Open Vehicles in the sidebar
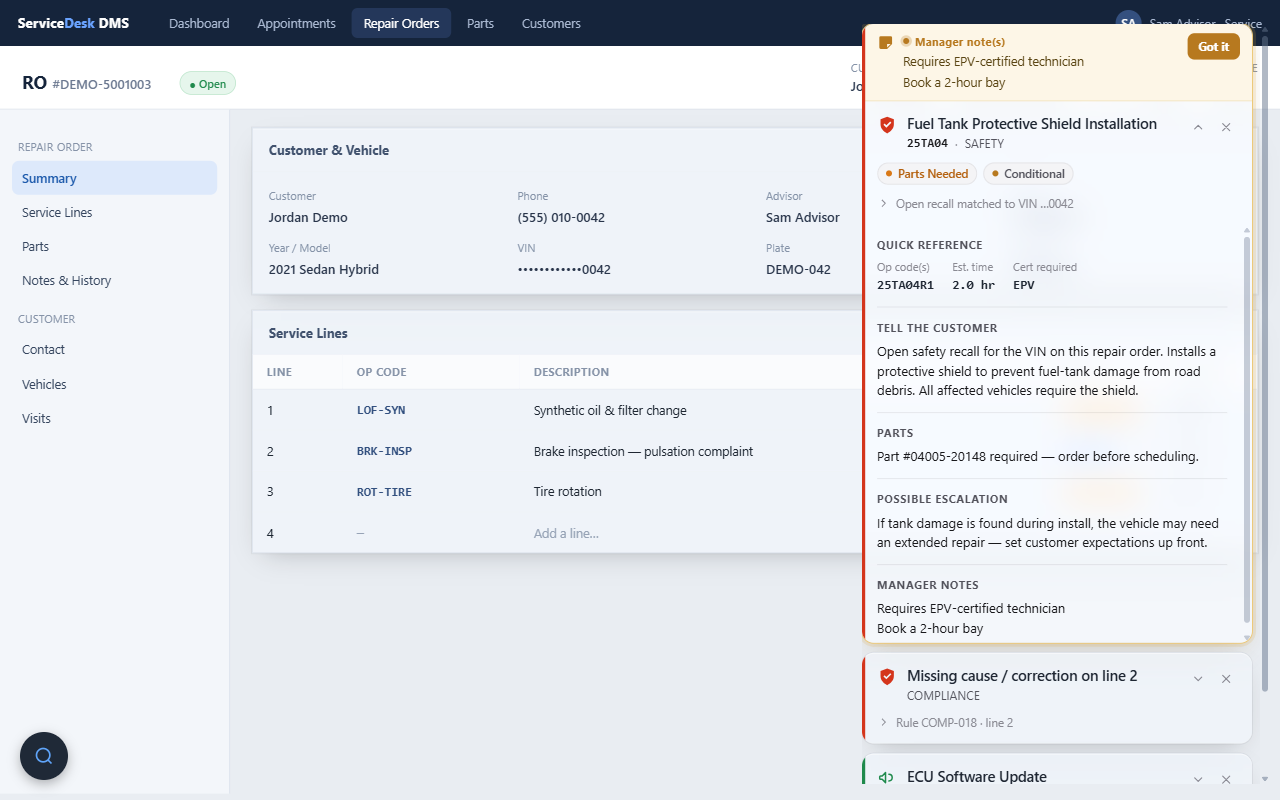 114,384
